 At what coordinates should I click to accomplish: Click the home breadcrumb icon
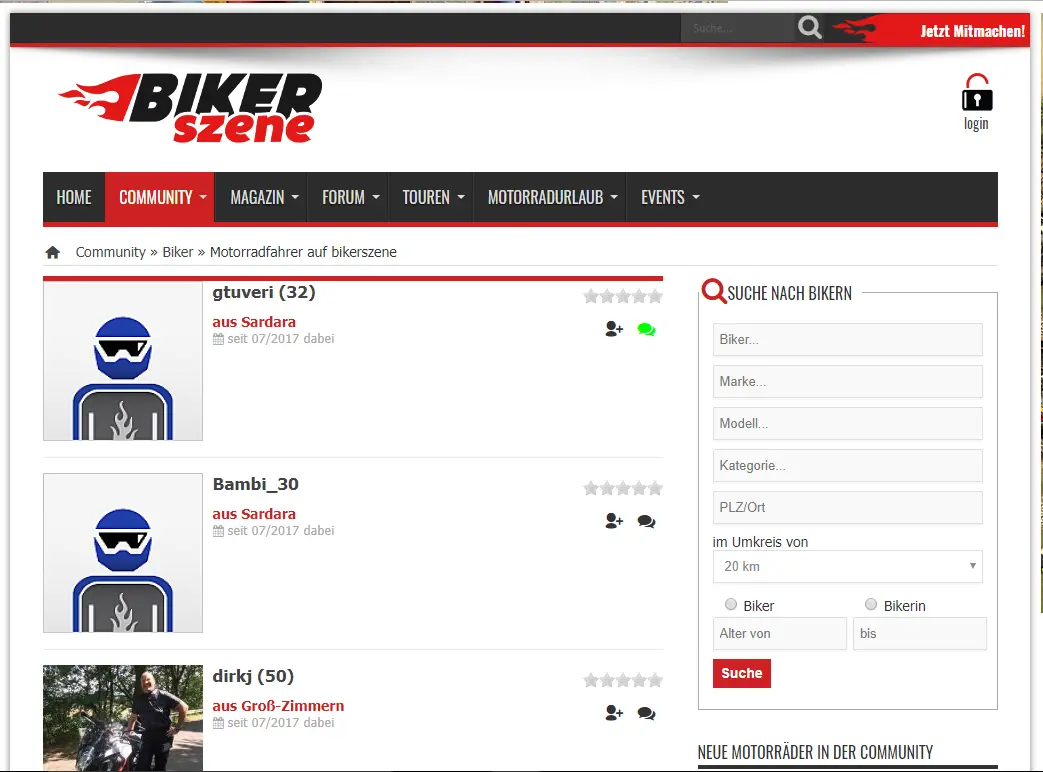click(x=53, y=252)
